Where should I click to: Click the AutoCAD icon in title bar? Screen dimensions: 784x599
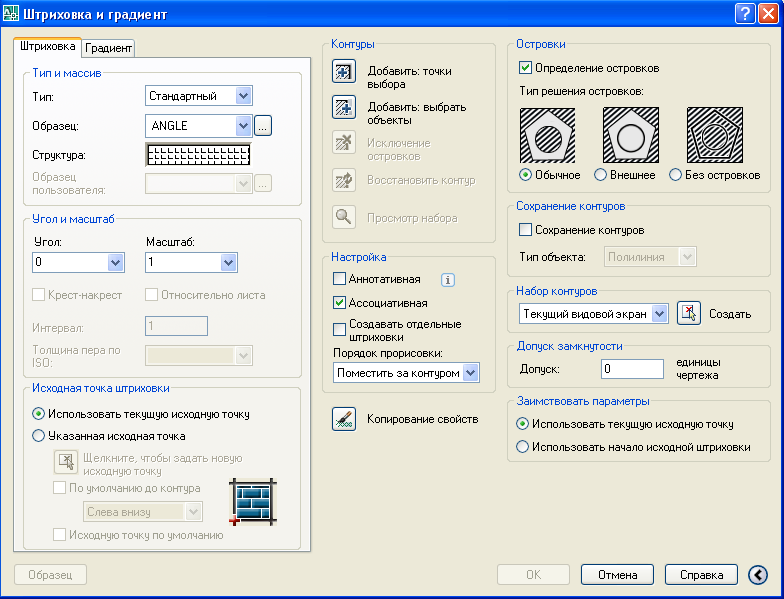[10, 13]
